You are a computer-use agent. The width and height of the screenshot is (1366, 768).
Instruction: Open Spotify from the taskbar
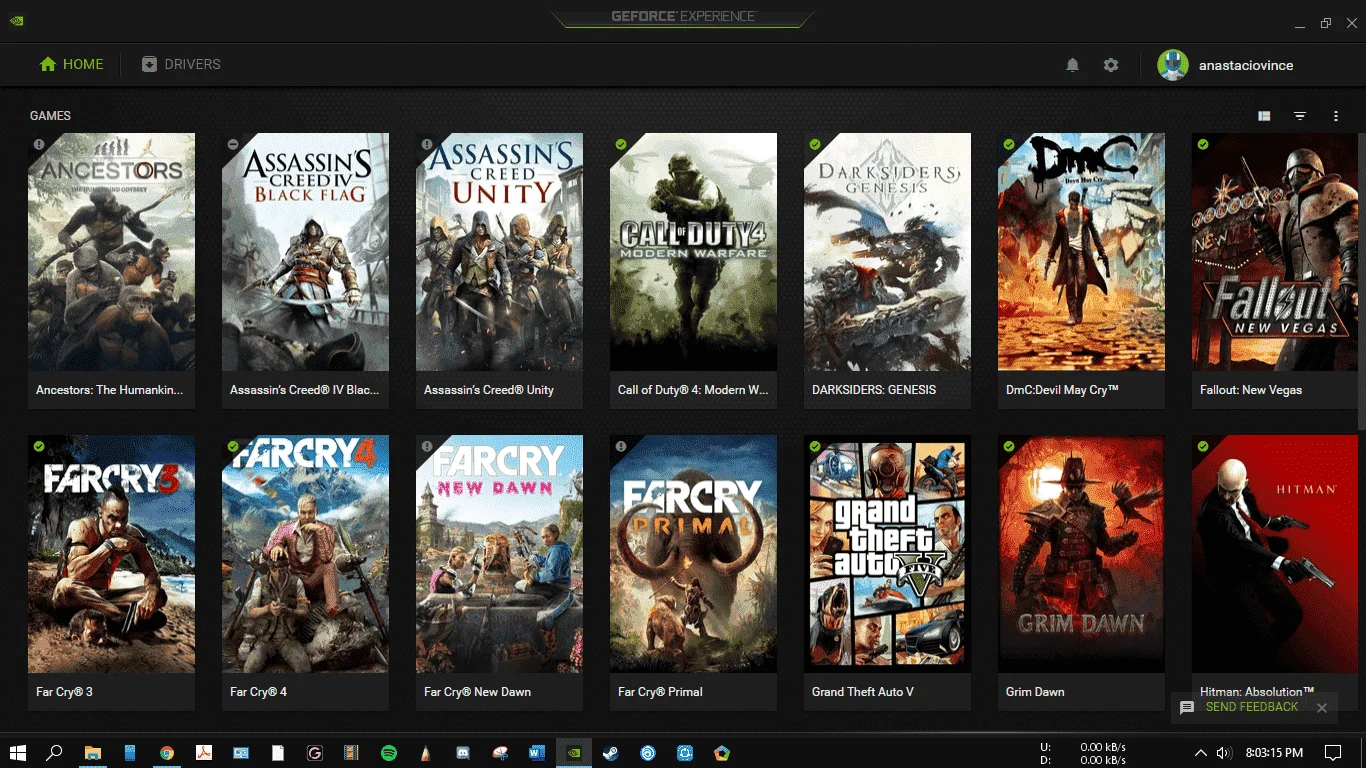click(x=389, y=753)
